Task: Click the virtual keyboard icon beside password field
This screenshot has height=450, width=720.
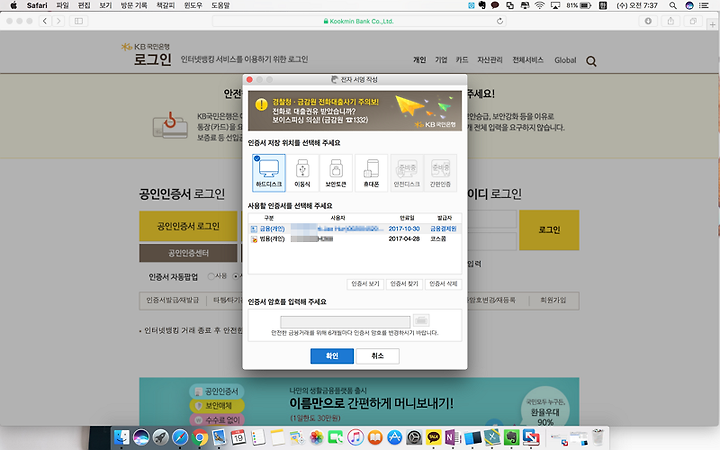Action: point(421,320)
